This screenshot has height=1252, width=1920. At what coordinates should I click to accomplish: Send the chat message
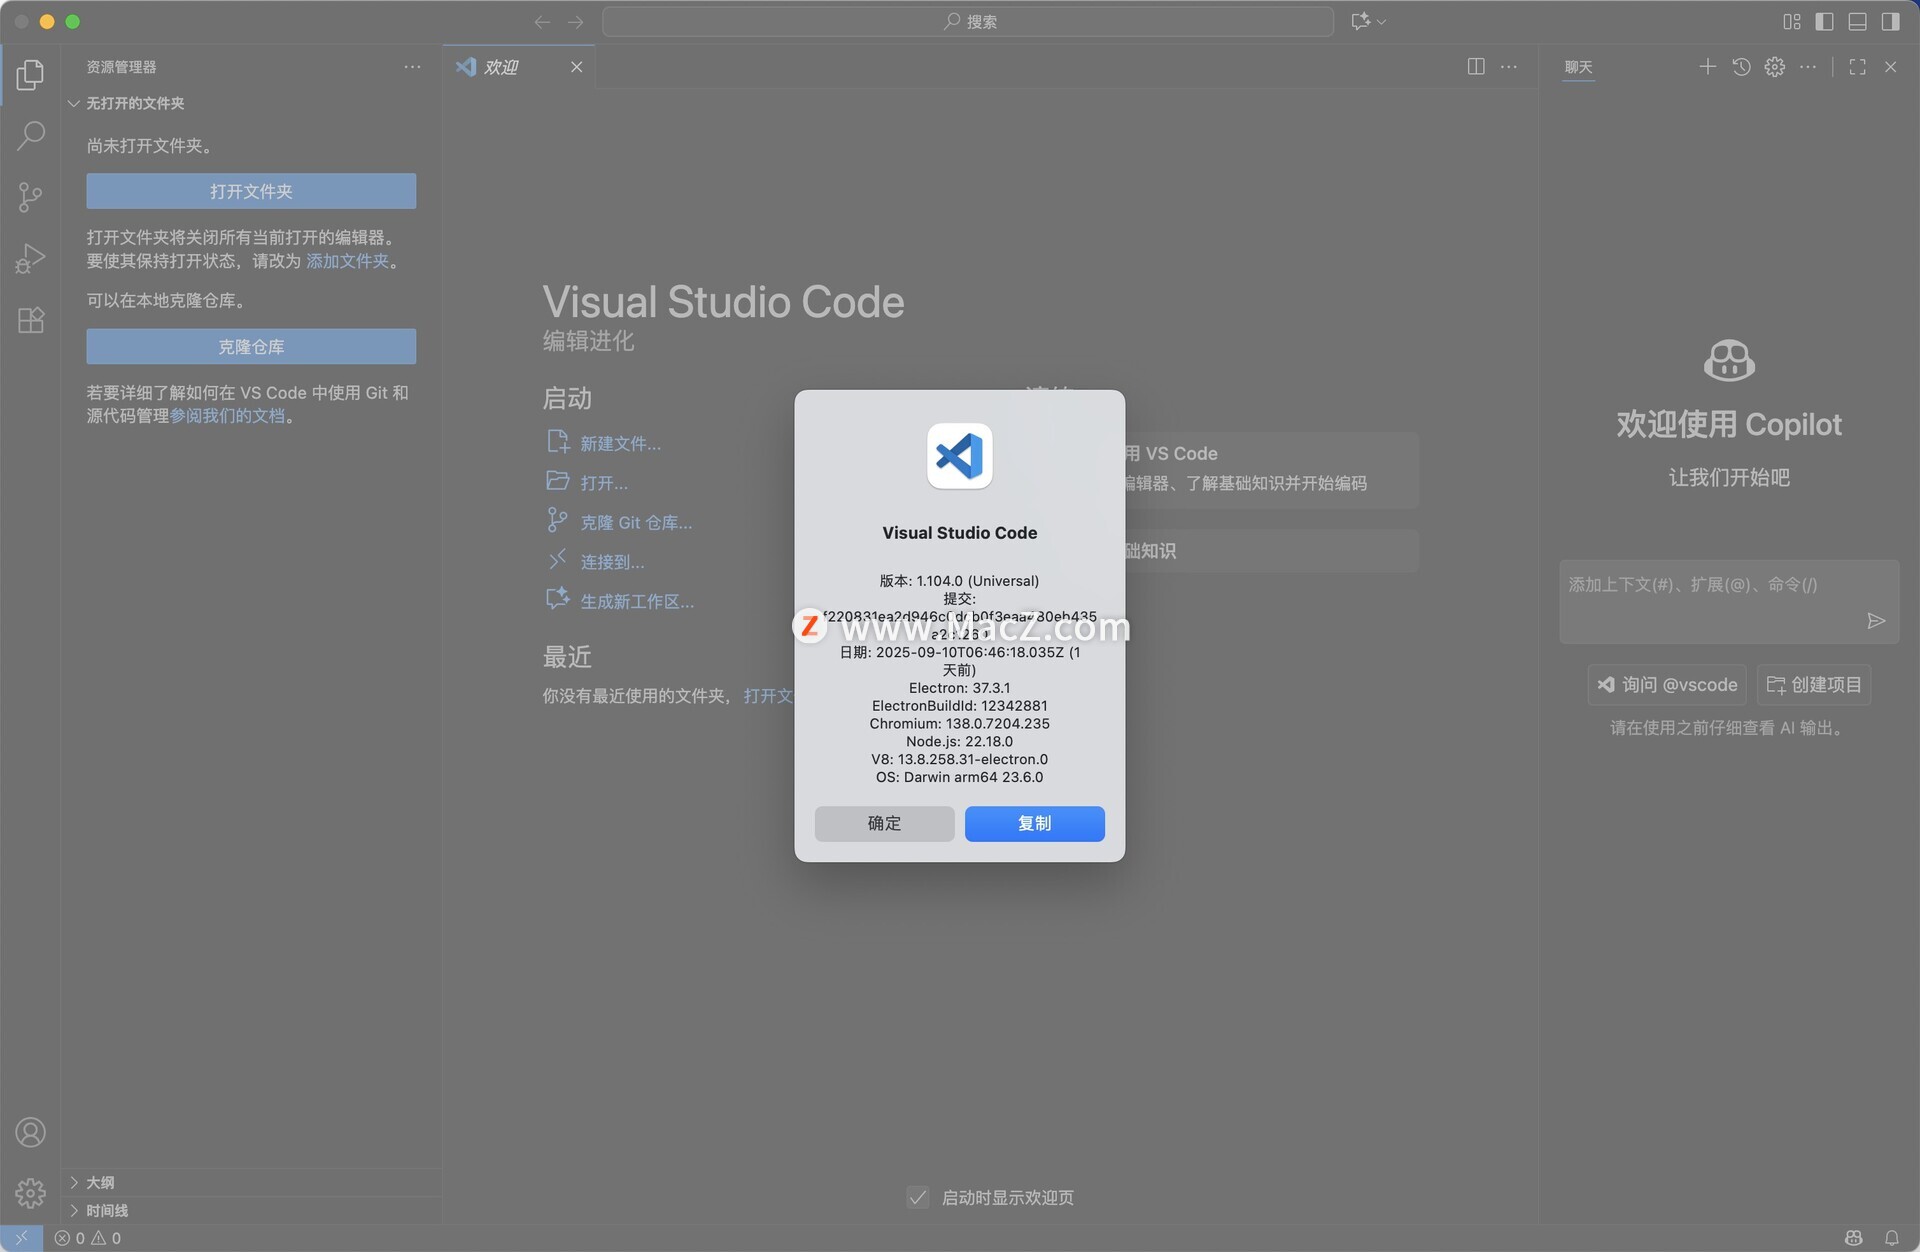[x=1876, y=621]
